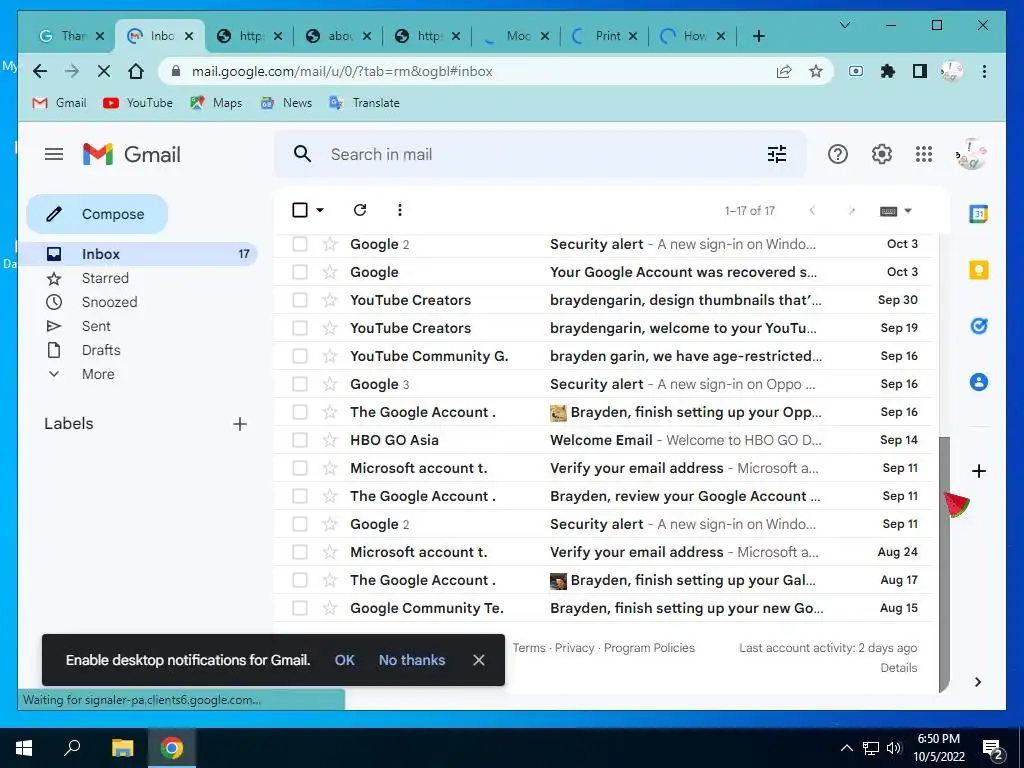Bookmark this page with star icon

[816, 71]
